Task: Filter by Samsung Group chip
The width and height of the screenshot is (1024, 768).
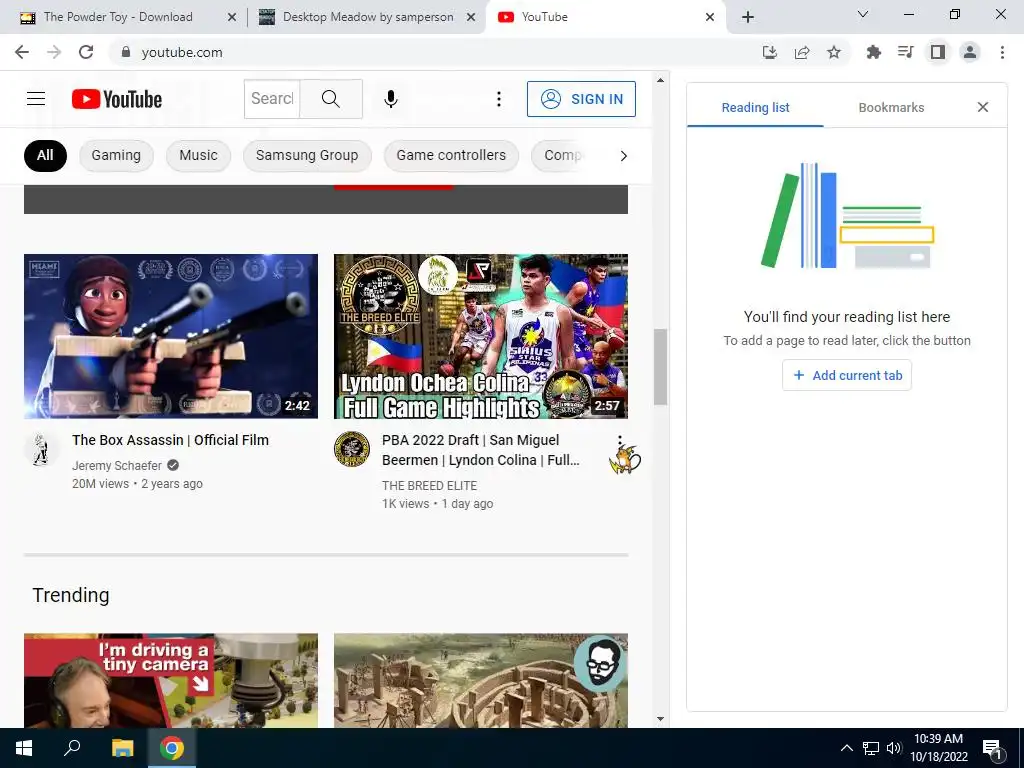Action: [307, 155]
